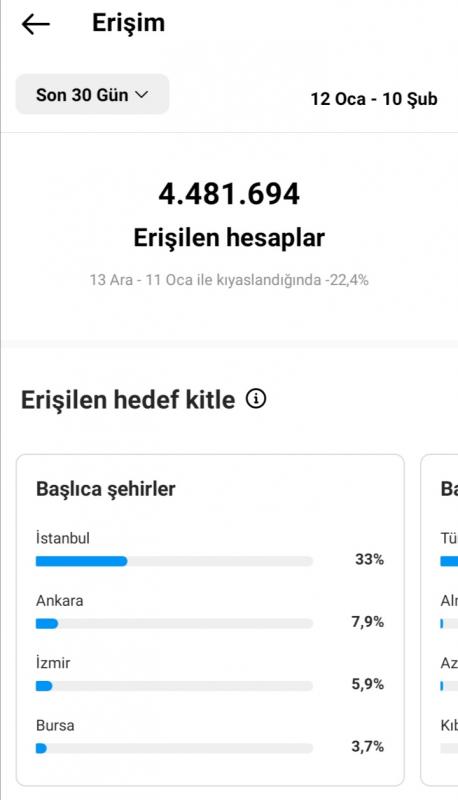
Task: Select the İzmir progress bar
Action: (174, 686)
